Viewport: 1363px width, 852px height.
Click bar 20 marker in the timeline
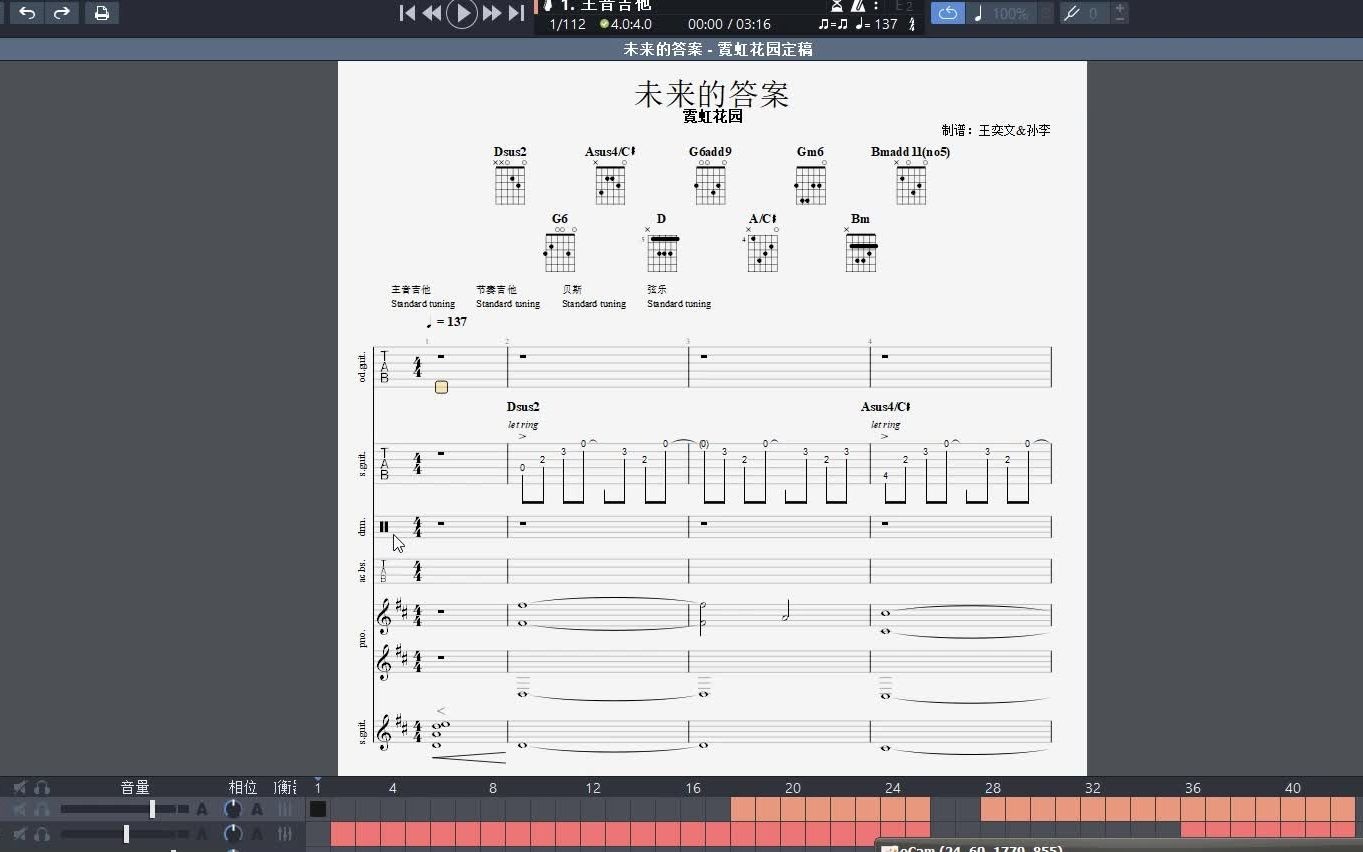(x=793, y=788)
